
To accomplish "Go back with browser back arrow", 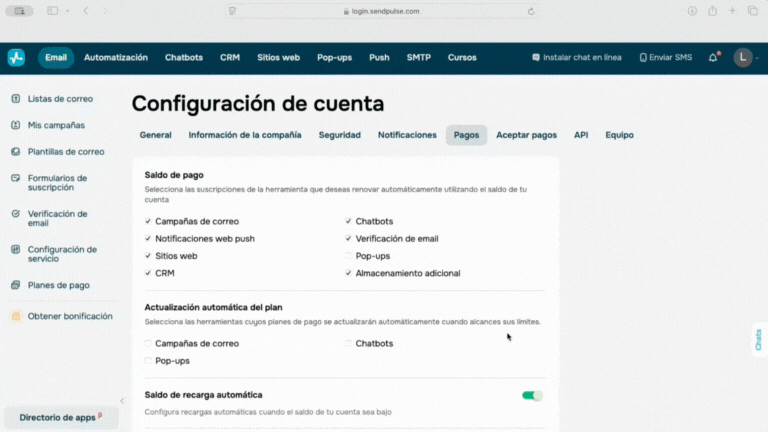I will pyautogui.click(x=86, y=11).
